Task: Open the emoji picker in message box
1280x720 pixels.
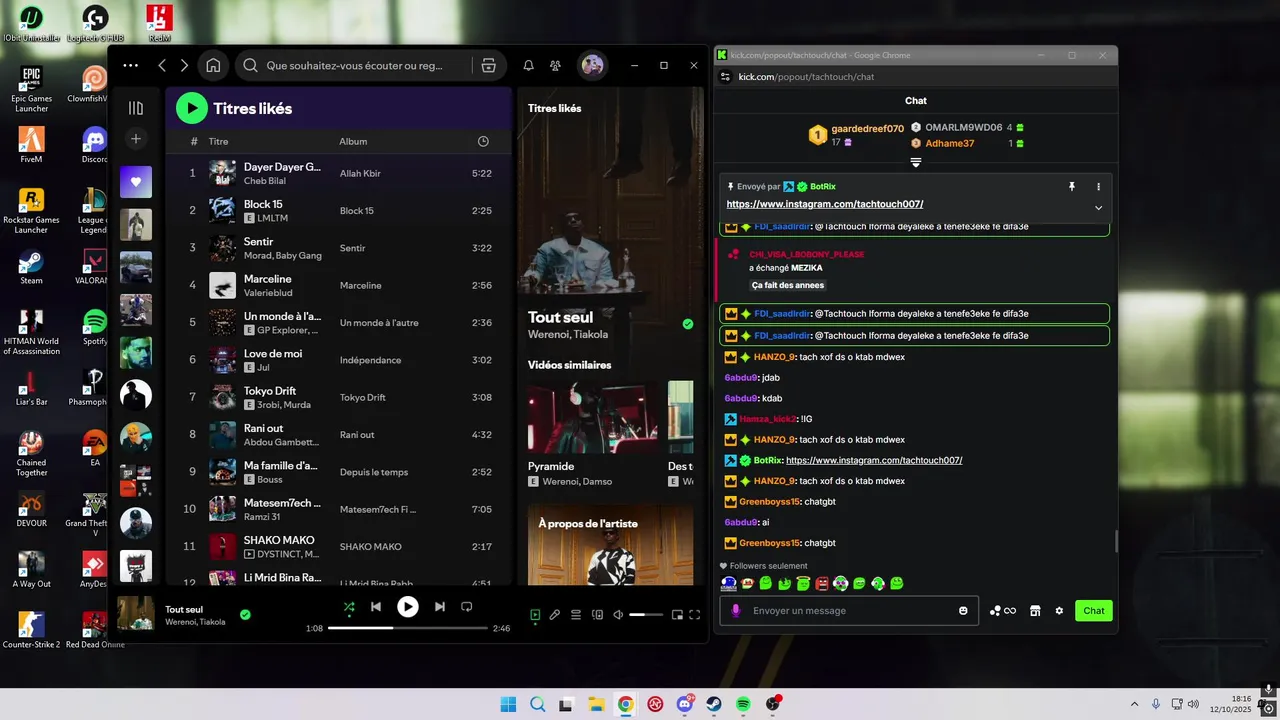Action: (x=964, y=611)
